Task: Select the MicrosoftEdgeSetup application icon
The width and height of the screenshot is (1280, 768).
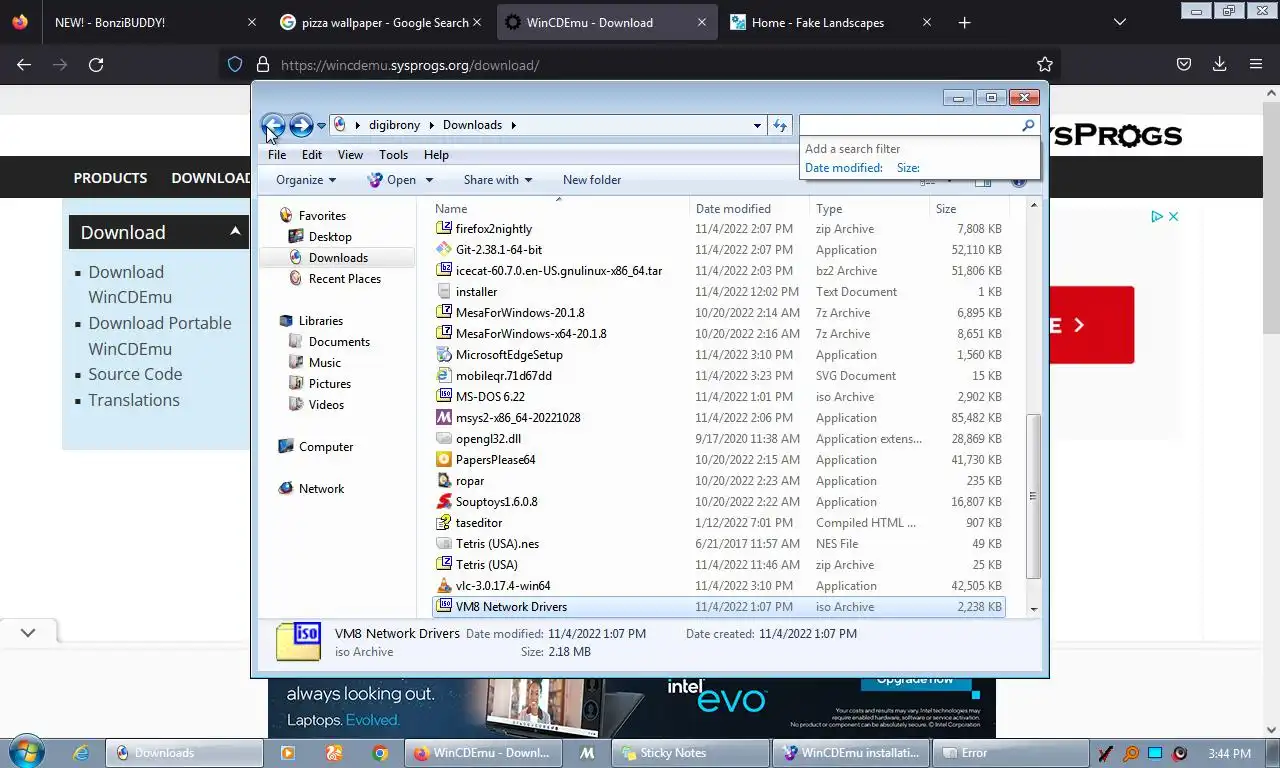Action: click(445, 355)
